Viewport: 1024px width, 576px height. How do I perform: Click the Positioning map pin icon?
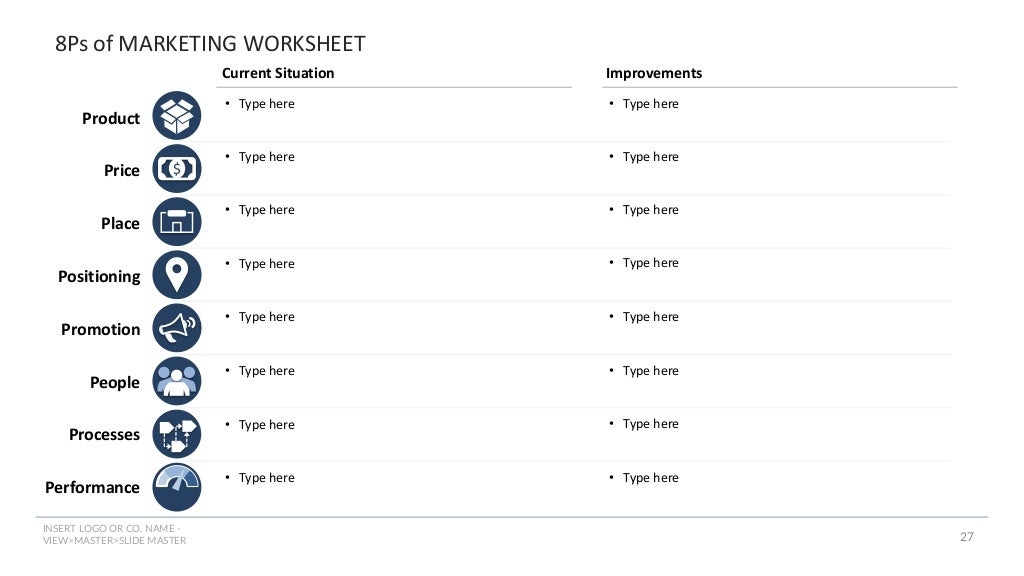coord(177,275)
